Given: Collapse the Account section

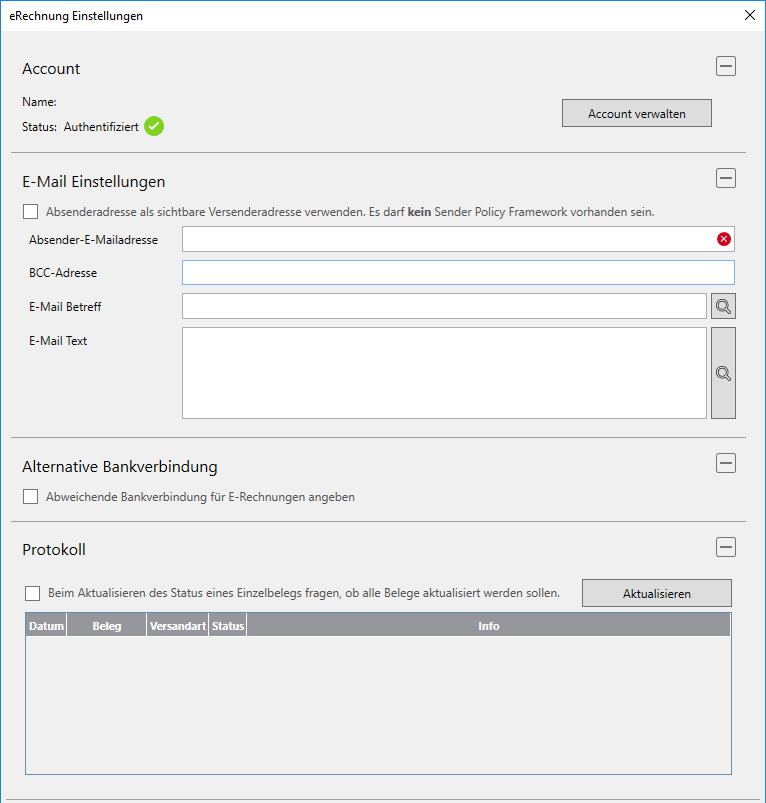Looking at the screenshot, I should tap(726, 67).
